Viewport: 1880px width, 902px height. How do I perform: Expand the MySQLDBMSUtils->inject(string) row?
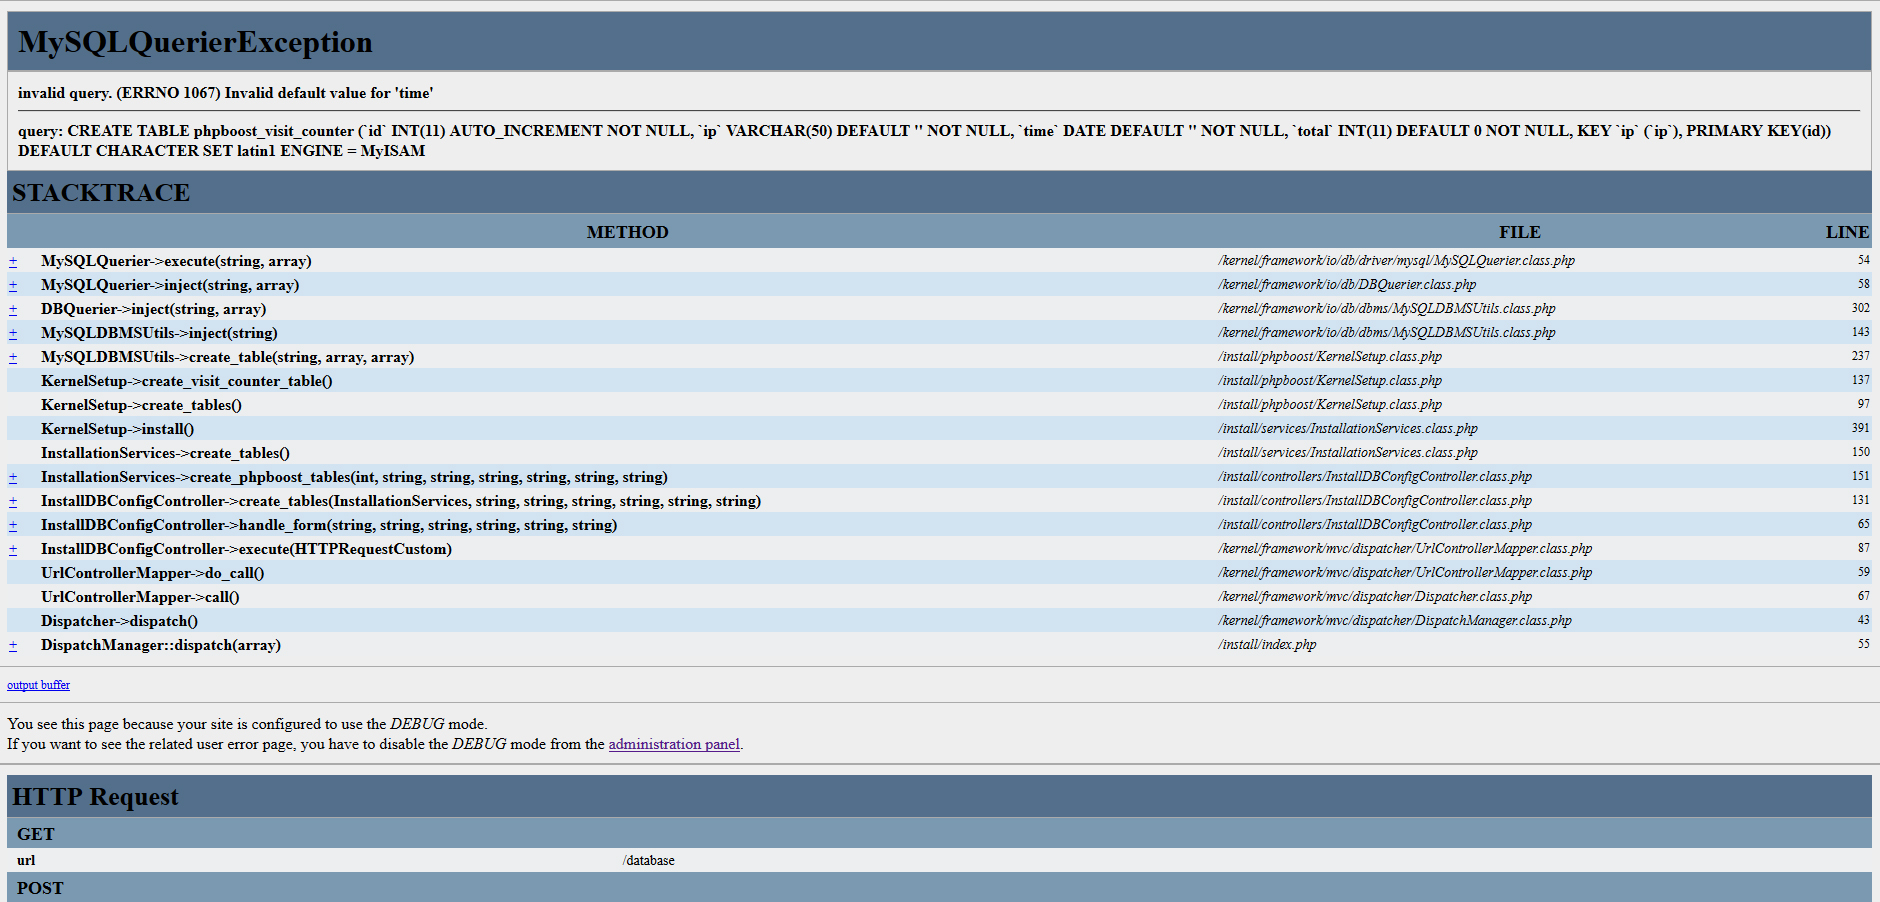(13, 333)
